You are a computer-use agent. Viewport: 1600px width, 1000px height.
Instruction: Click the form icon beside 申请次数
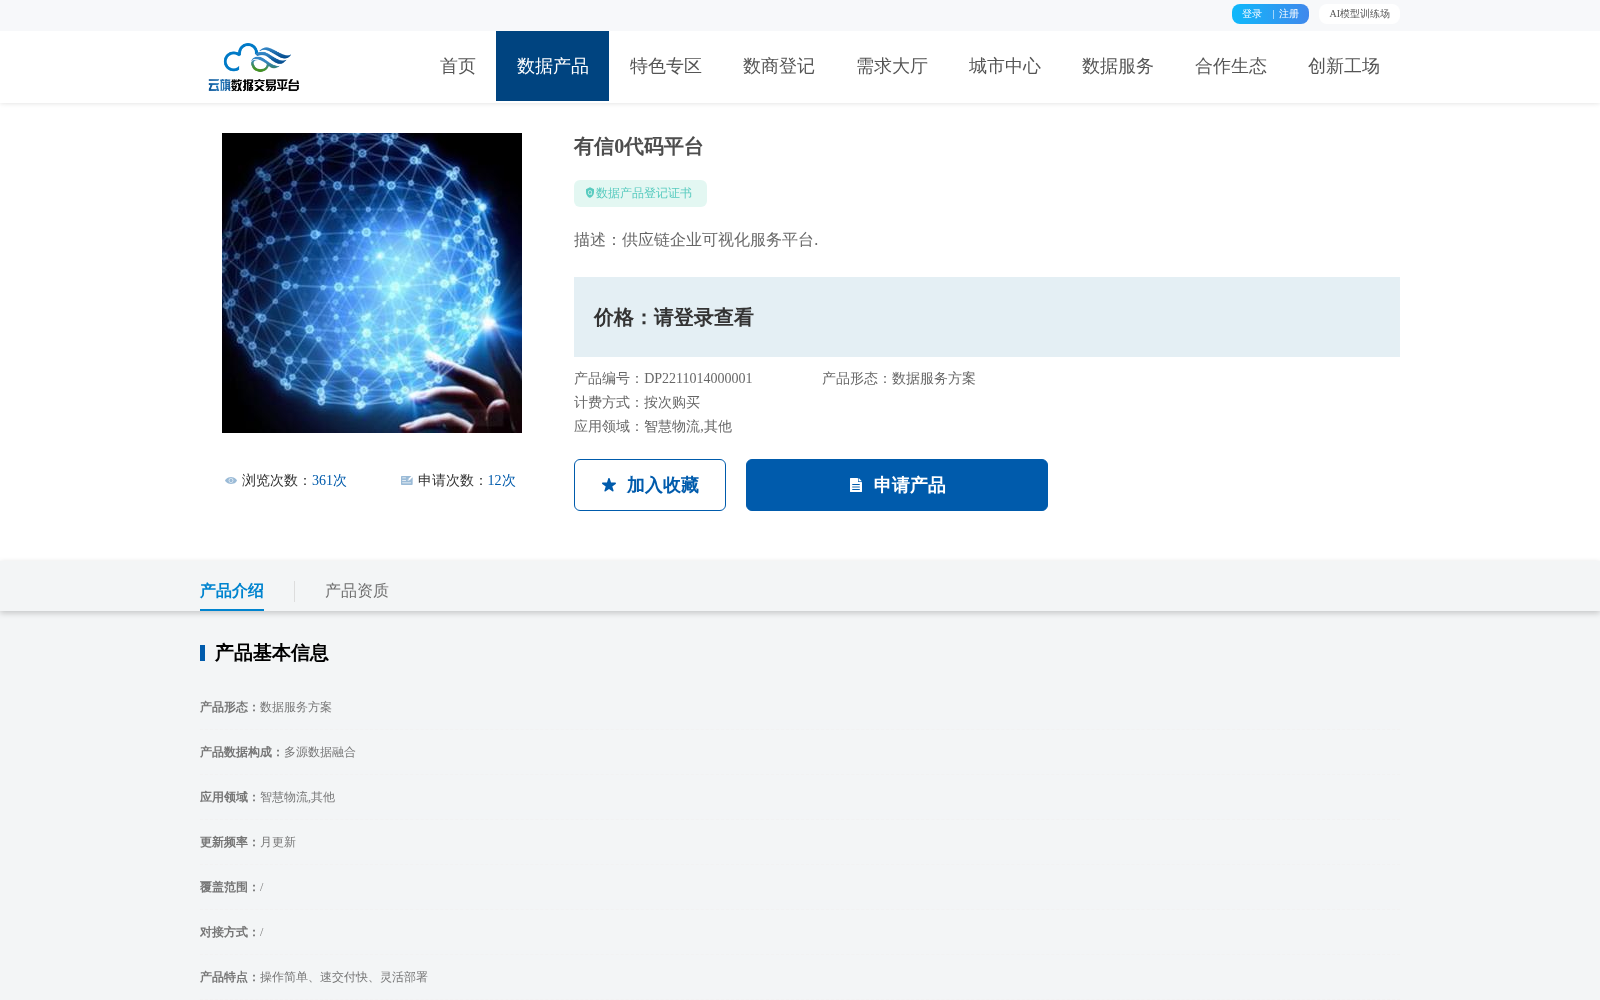[x=407, y=481]
